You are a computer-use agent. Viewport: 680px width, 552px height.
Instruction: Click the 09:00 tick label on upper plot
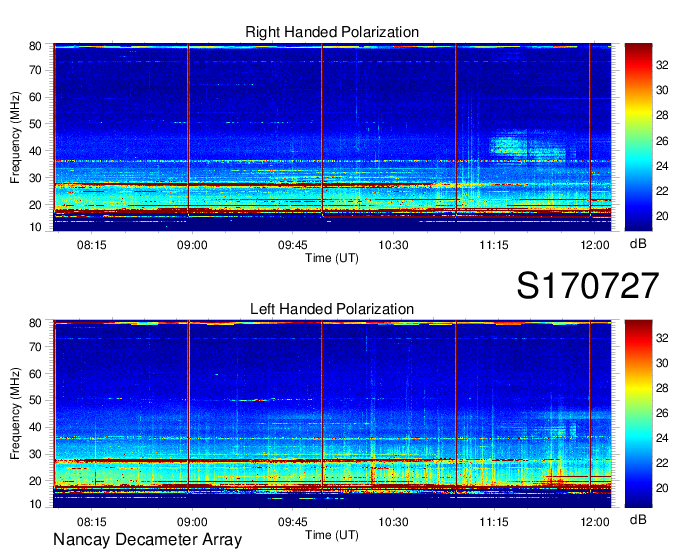point(192,245)
